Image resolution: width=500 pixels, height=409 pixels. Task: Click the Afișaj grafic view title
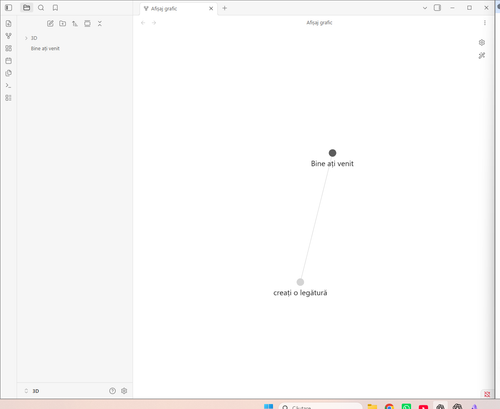click(x=319, y=23)
